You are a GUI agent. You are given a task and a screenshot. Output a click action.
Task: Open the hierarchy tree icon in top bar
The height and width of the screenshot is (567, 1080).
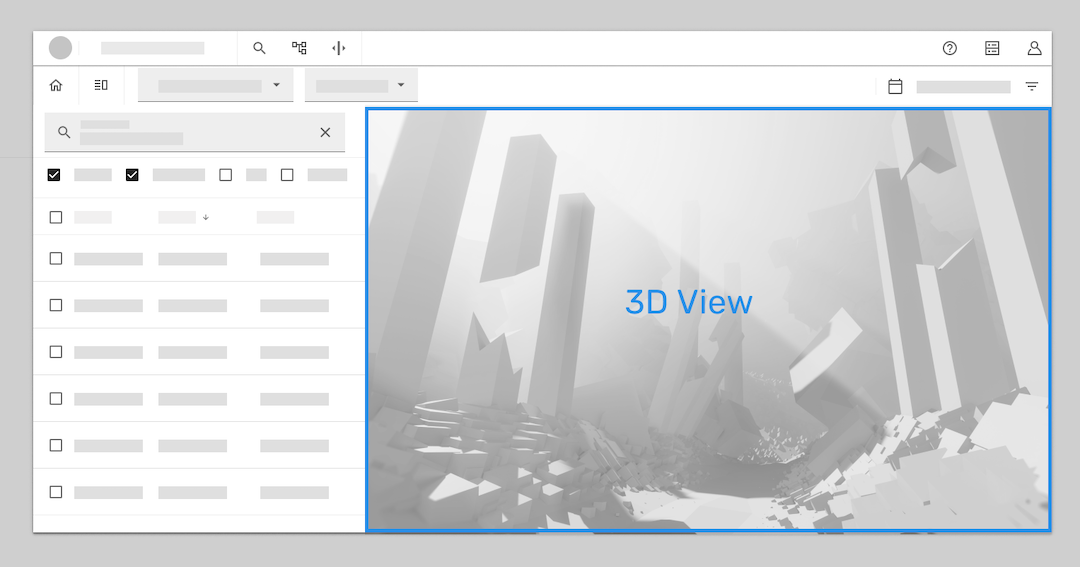299,48
